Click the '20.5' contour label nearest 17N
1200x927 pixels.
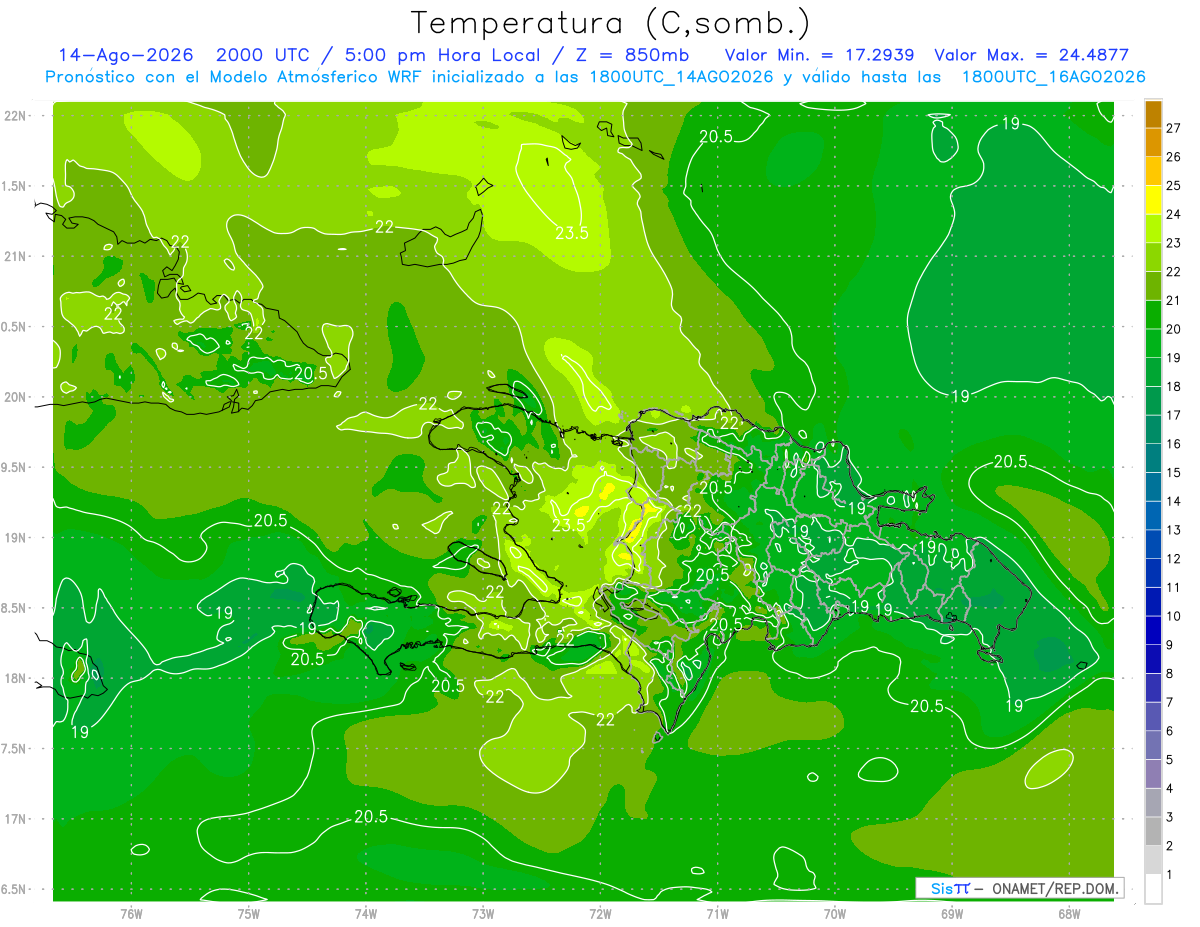(x=371, y=817)
